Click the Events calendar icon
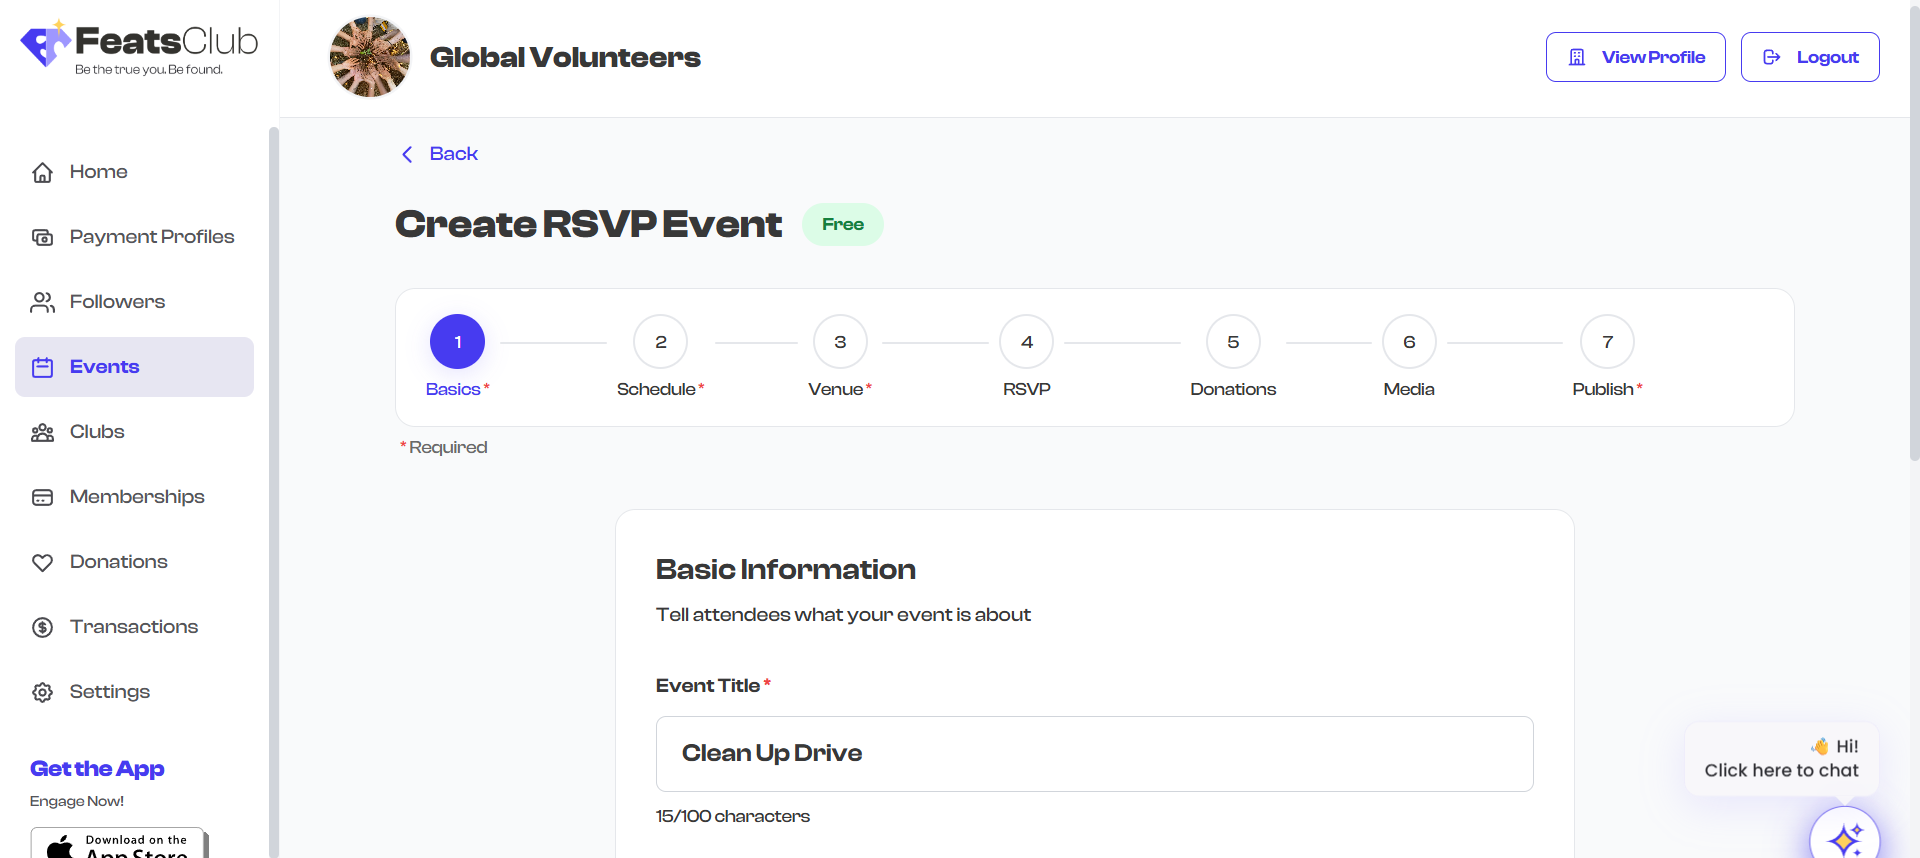1920x858 pixels. pyautogui.click(x=42, y=367)
